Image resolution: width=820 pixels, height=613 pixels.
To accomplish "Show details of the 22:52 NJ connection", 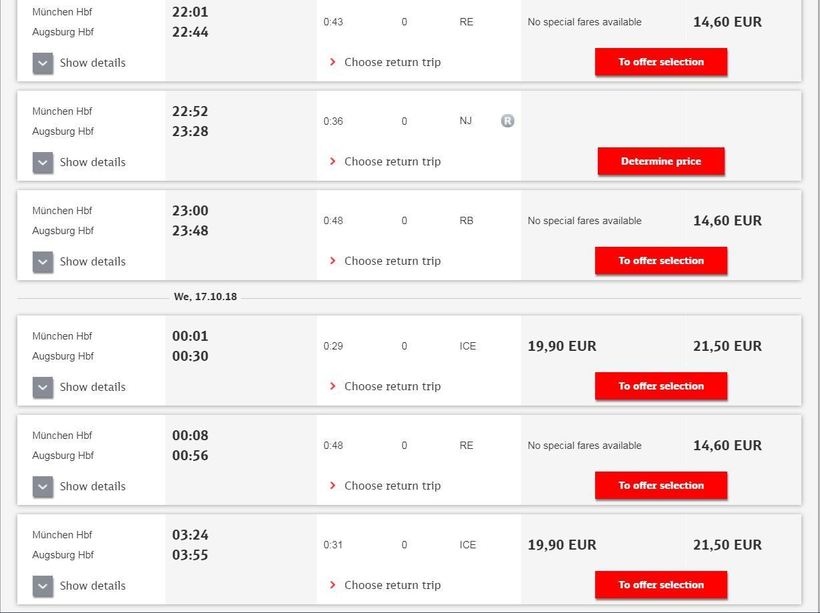I will click(x=43, y=162).
